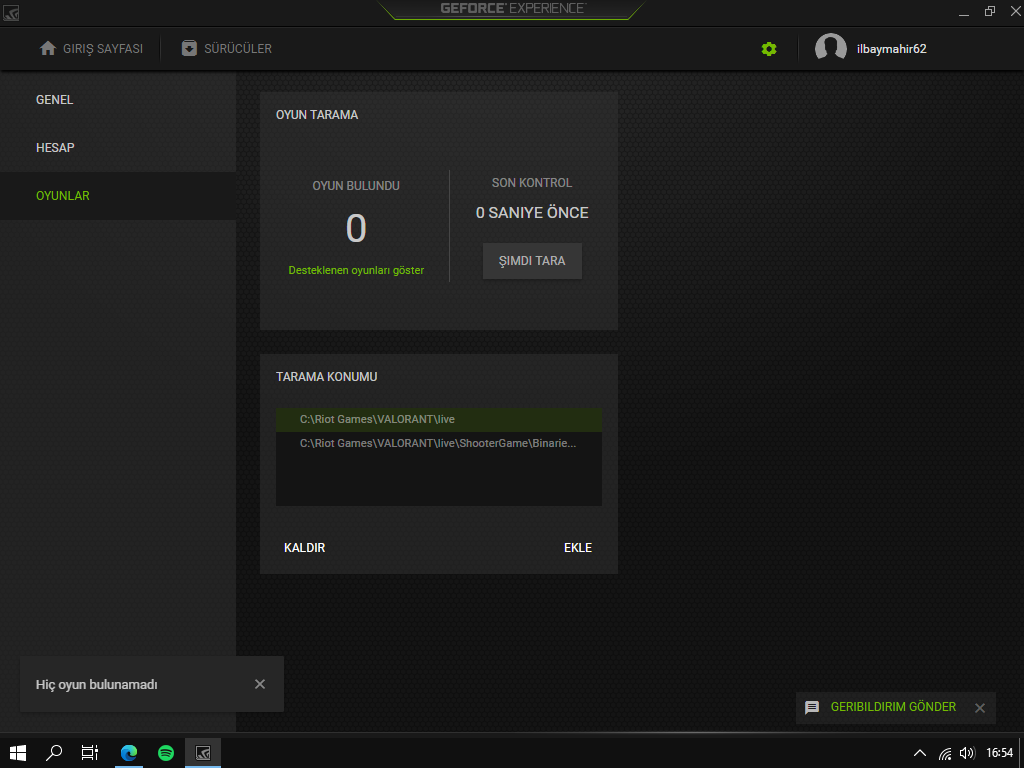
Task: Open the network Wi-Fi tray icon
Action: 944,754
